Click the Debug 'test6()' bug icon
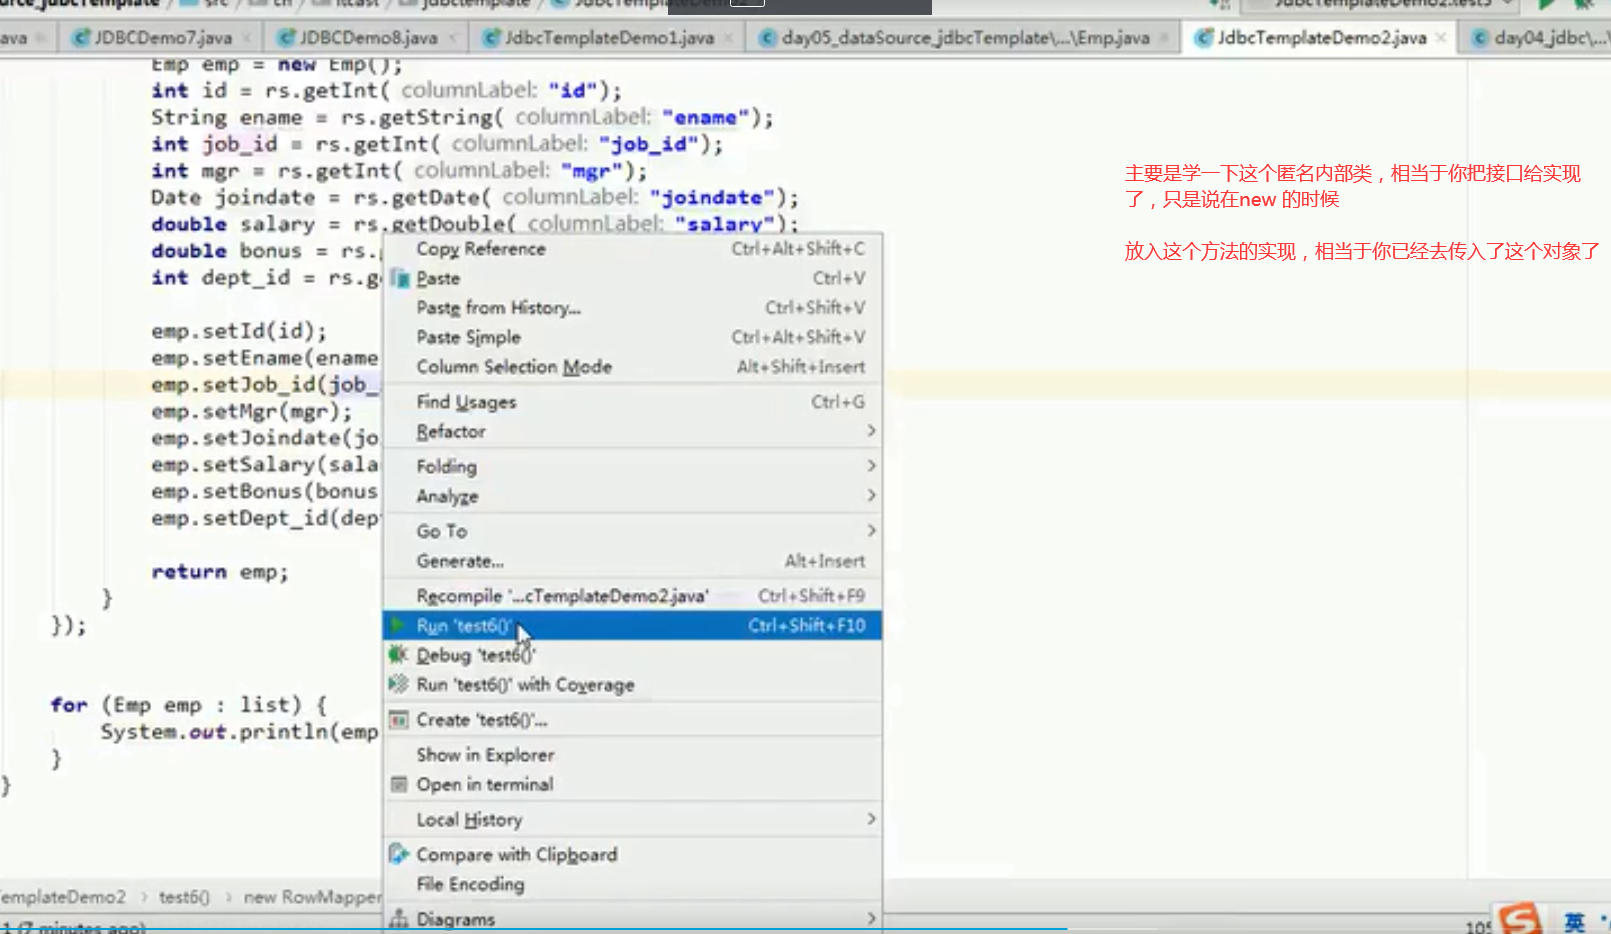The width and height of the screenshot is (1611, 934). (x=398, y=655)
